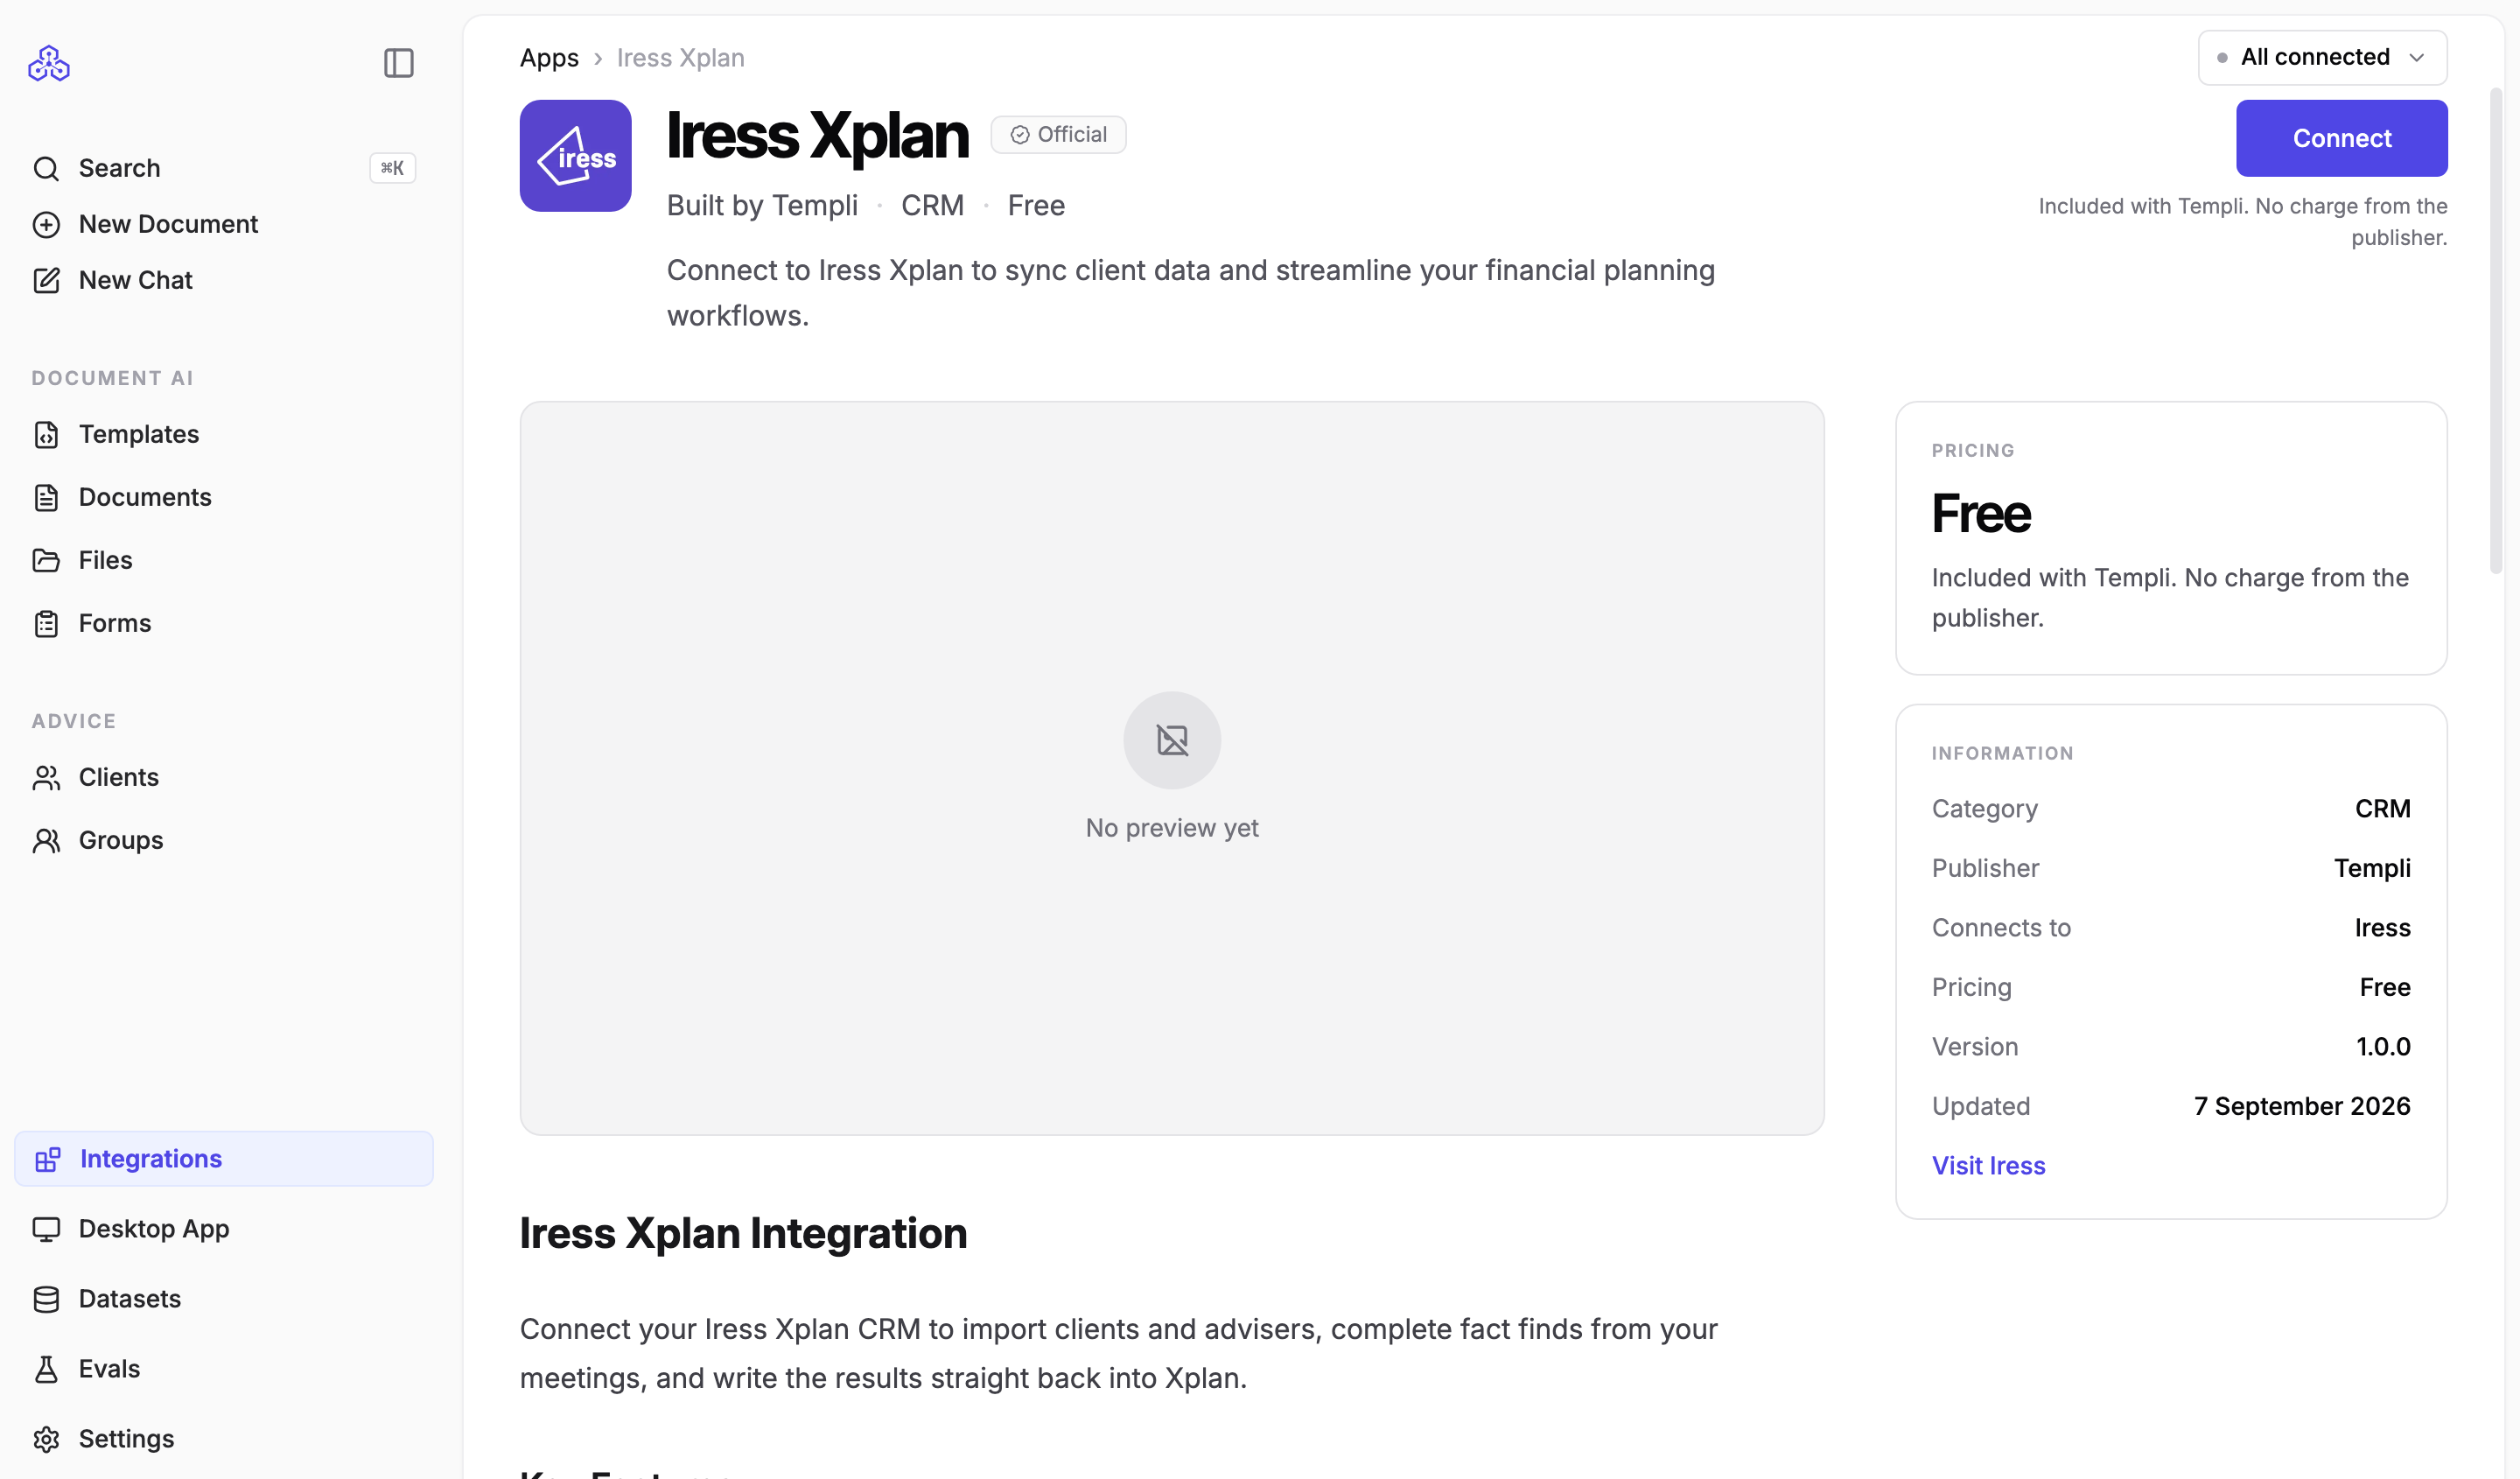Click the Free pricing headline
Screen dimensions: 2520x1479
pyautogui.click(x=1981, y=513)
